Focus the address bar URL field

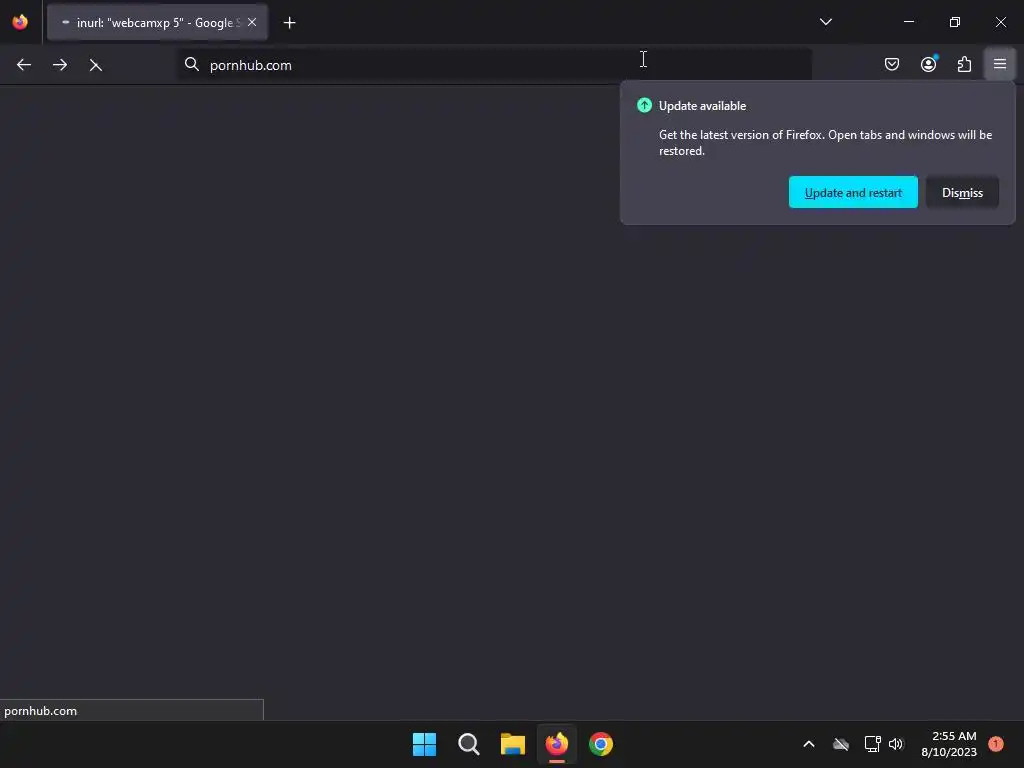[x=495, y=65]
